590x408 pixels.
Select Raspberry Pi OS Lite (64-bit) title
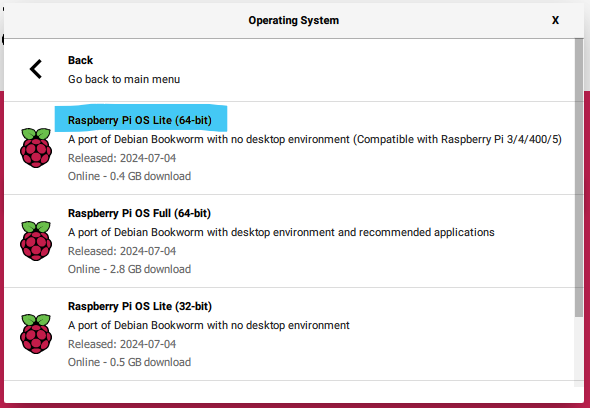click(x=140, y=120)
